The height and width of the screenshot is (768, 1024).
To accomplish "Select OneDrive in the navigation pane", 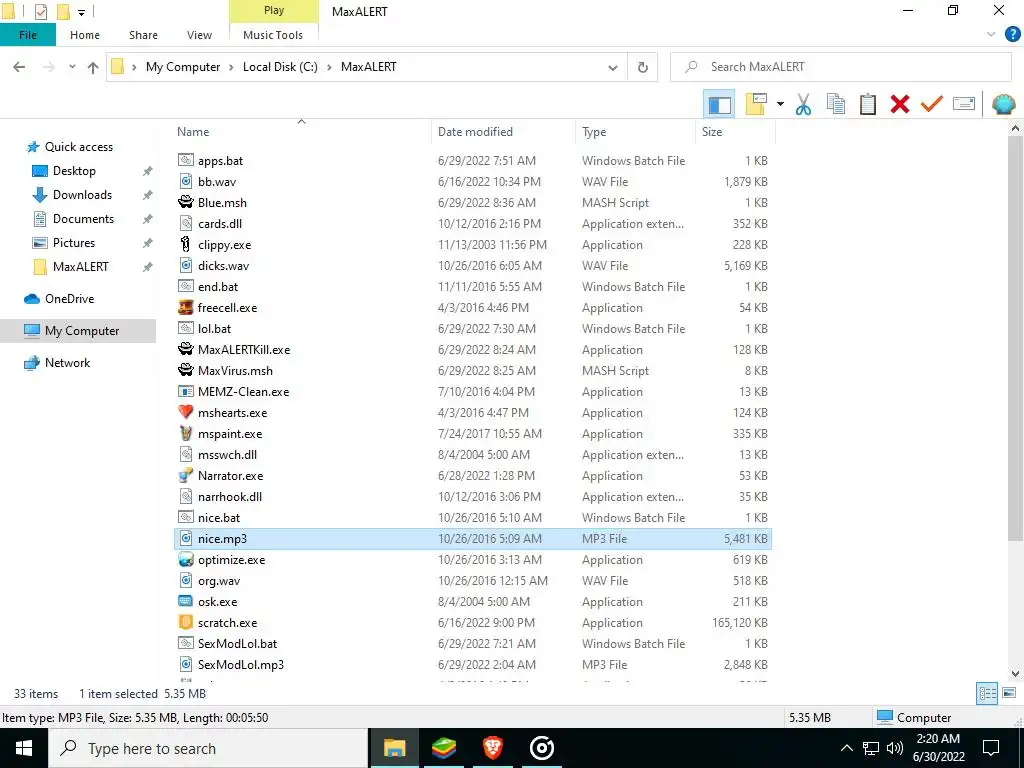I will pos(69,299).
